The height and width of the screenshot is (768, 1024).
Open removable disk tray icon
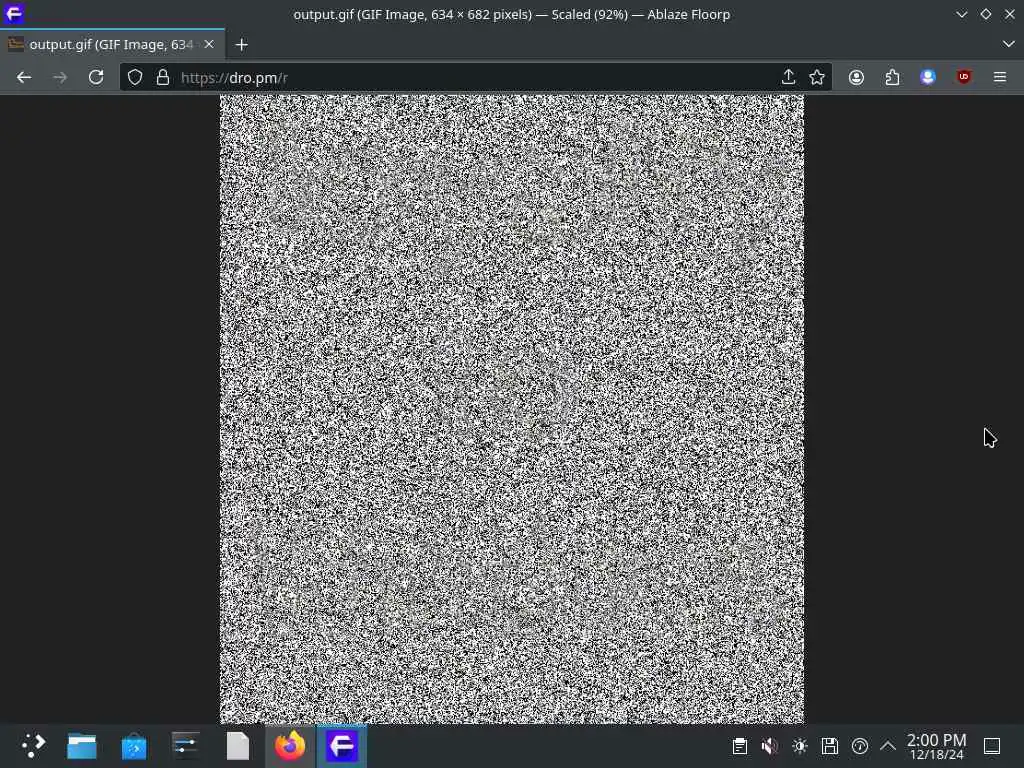(x=830, y=746)
